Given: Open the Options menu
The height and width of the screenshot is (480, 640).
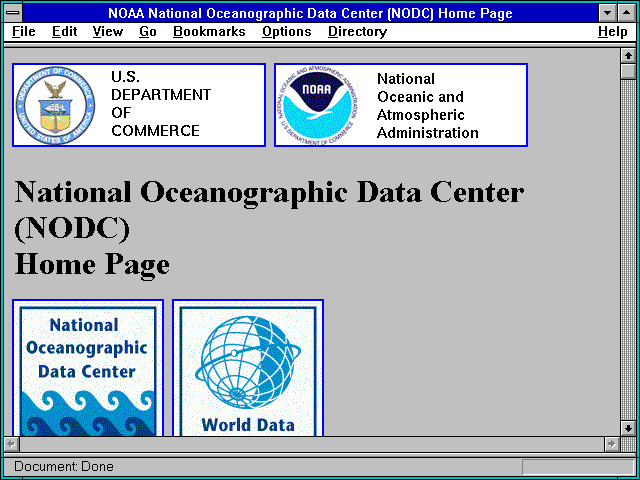Looking at the screenshot, I should (x=287, y=32).
